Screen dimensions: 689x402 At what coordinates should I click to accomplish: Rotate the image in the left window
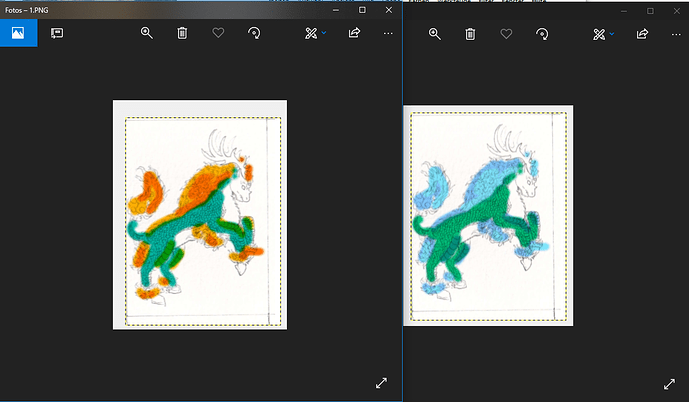[254, 33]
